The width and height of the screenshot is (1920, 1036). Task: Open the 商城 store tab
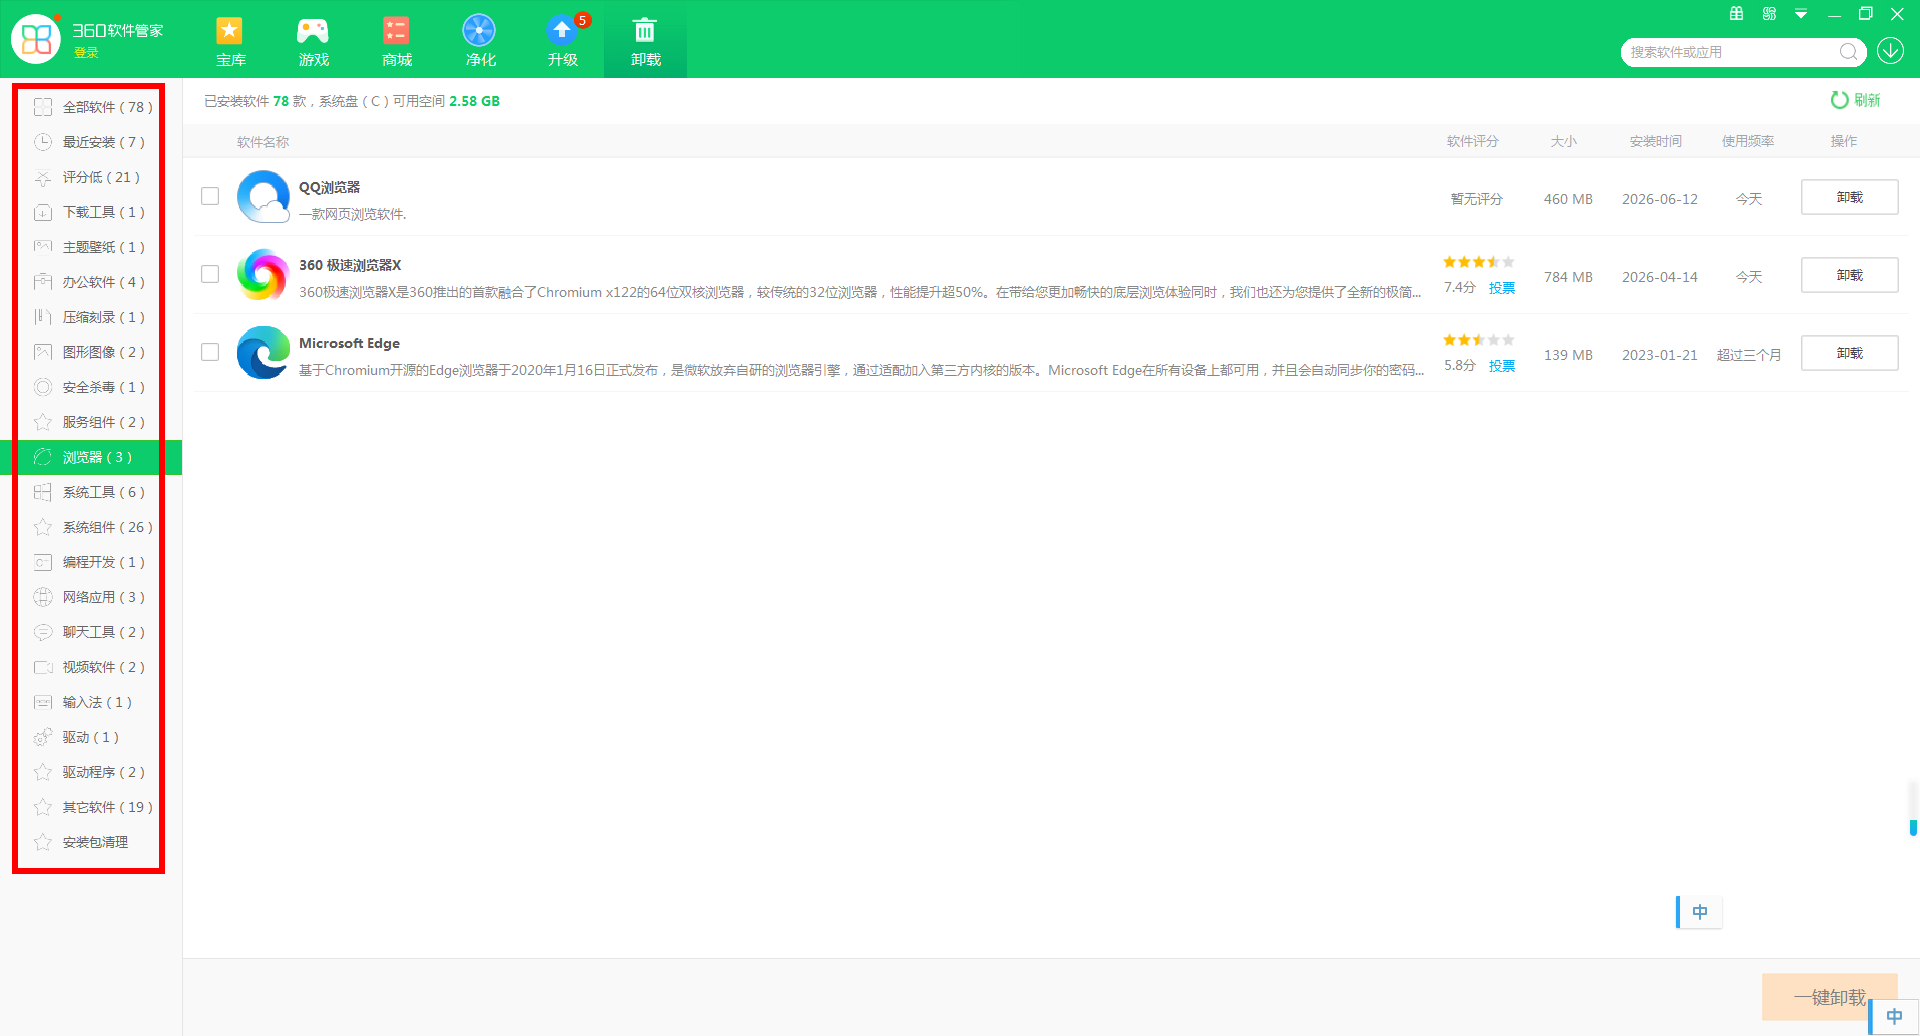click(397, 41)
